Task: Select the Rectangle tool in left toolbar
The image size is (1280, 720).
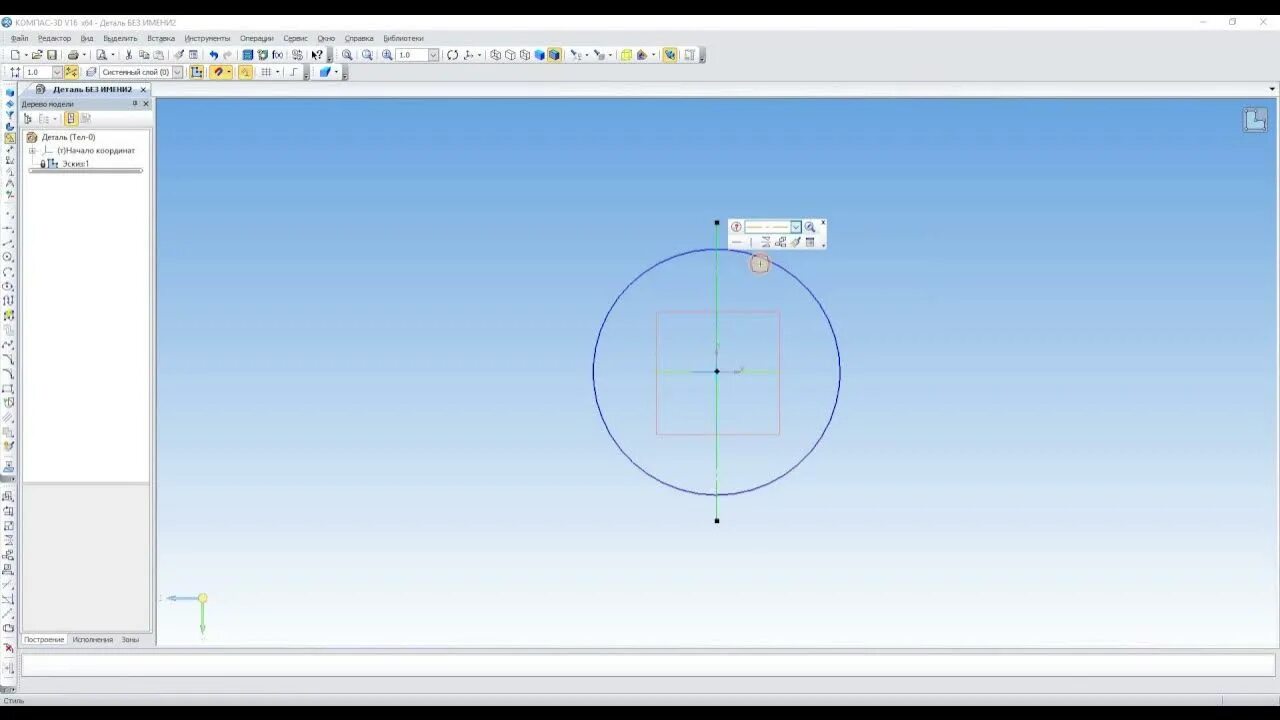Action: pyautogui.click(x=8, y=388)
